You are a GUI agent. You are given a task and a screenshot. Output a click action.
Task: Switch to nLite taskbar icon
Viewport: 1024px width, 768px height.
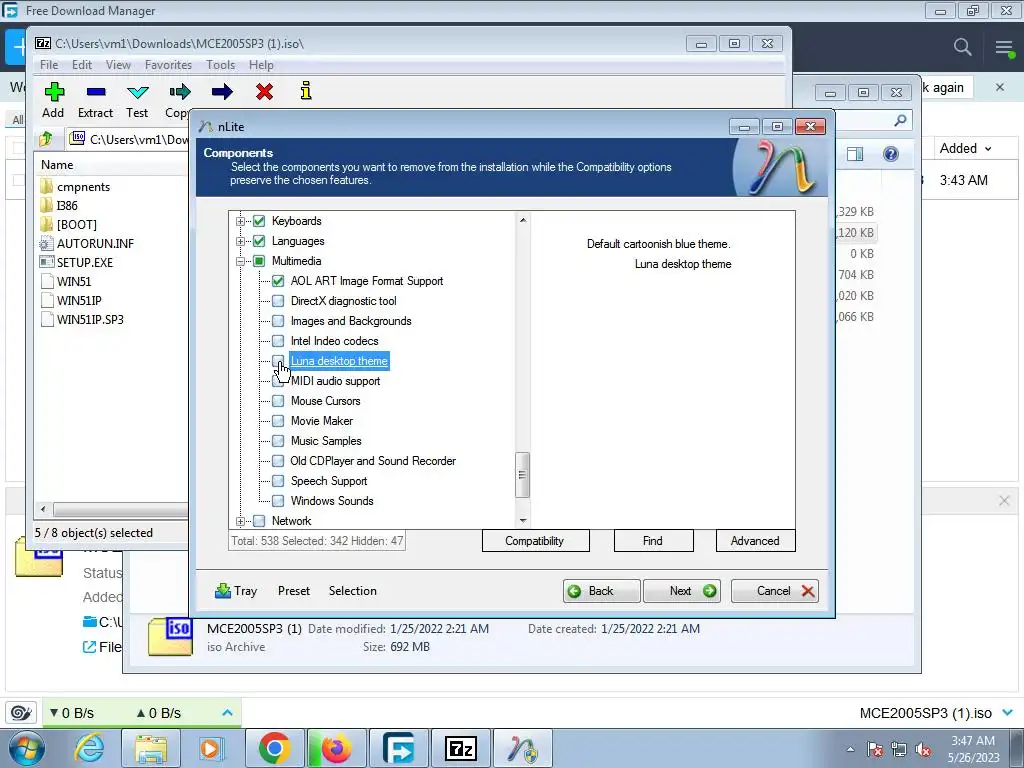click(522, 748)
